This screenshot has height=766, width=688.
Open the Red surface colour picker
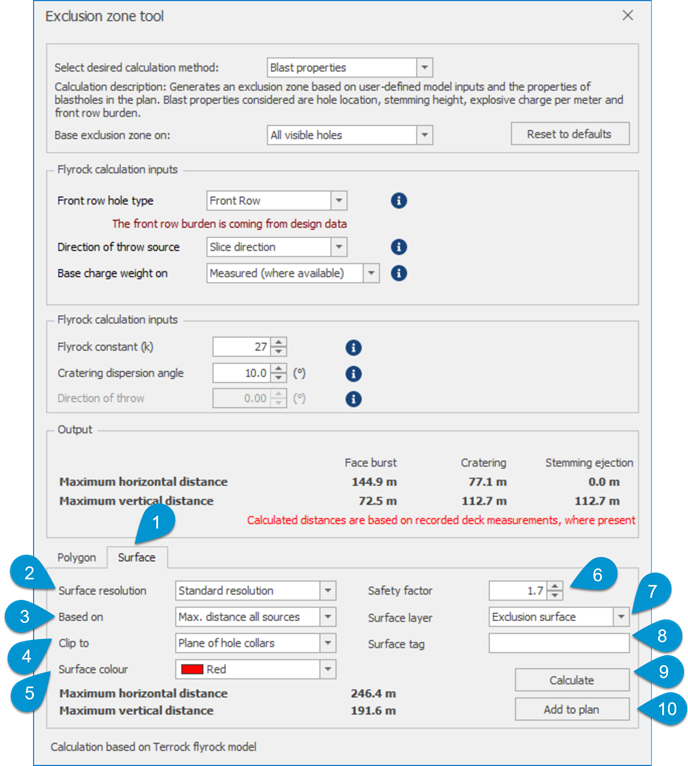pyautogui.click(x=256, y=669)
